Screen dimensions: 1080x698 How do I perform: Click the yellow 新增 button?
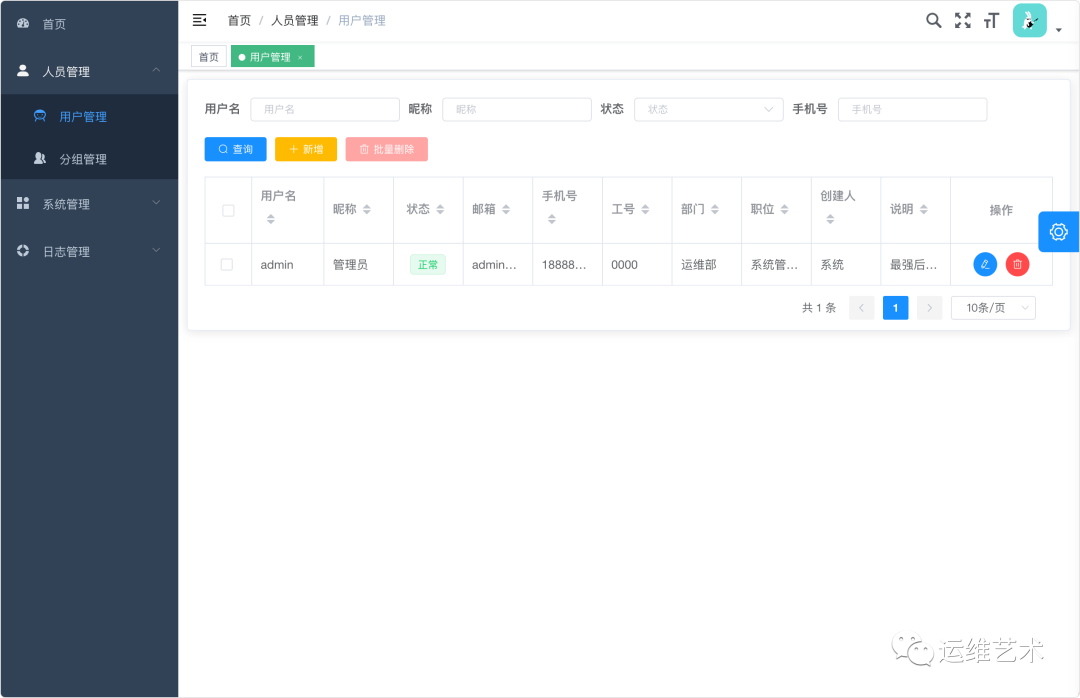click(x=305, y=148)
